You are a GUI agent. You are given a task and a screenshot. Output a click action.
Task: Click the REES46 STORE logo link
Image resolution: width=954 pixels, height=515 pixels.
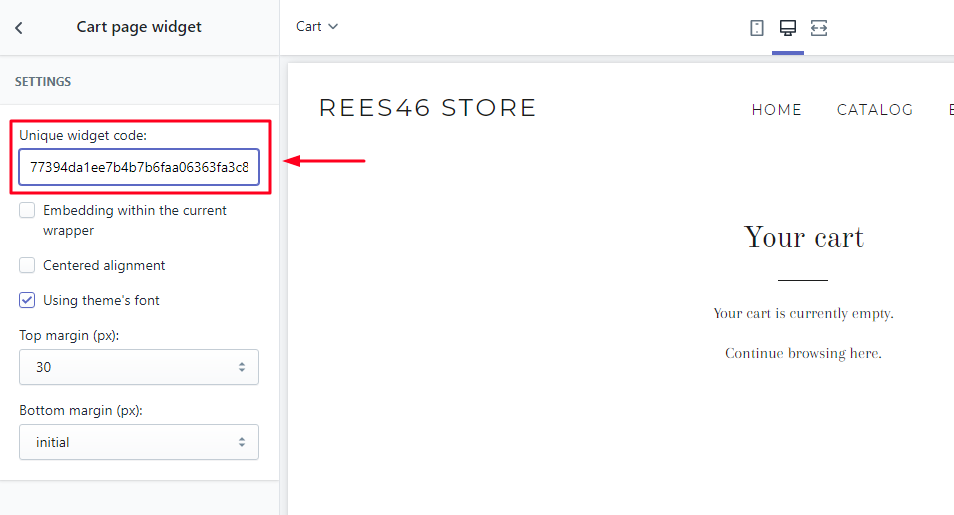427,108
